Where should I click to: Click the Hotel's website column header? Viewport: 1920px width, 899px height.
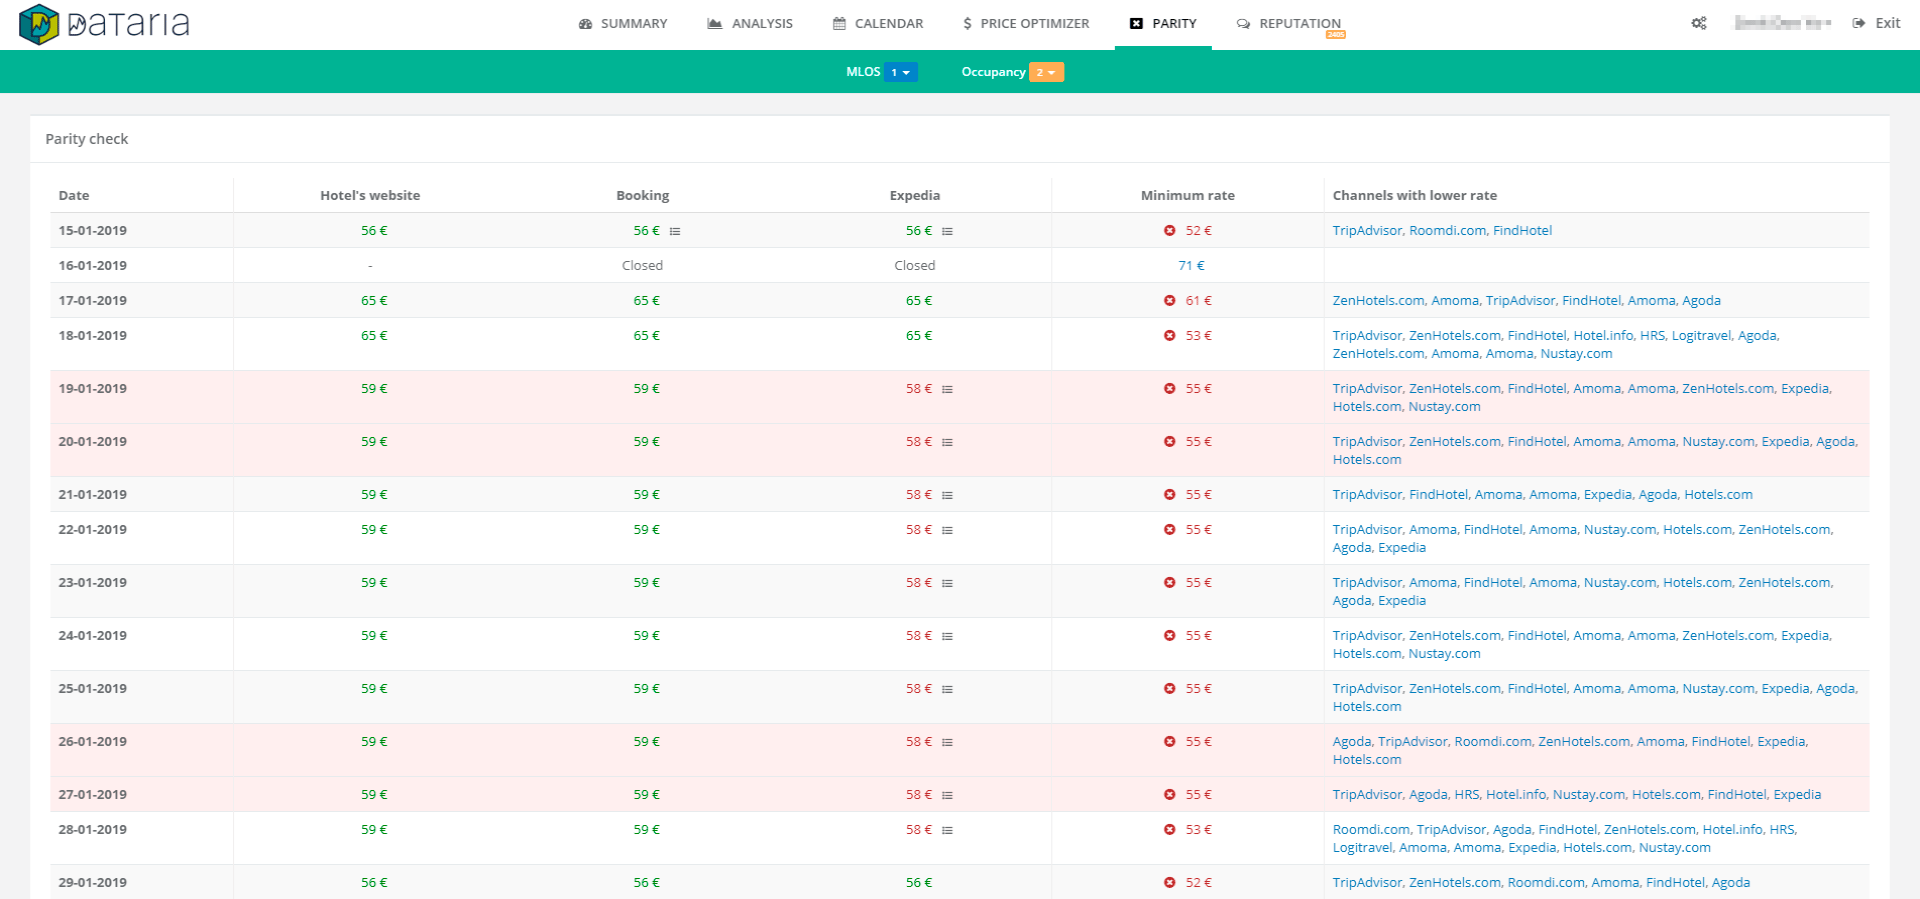370,195
